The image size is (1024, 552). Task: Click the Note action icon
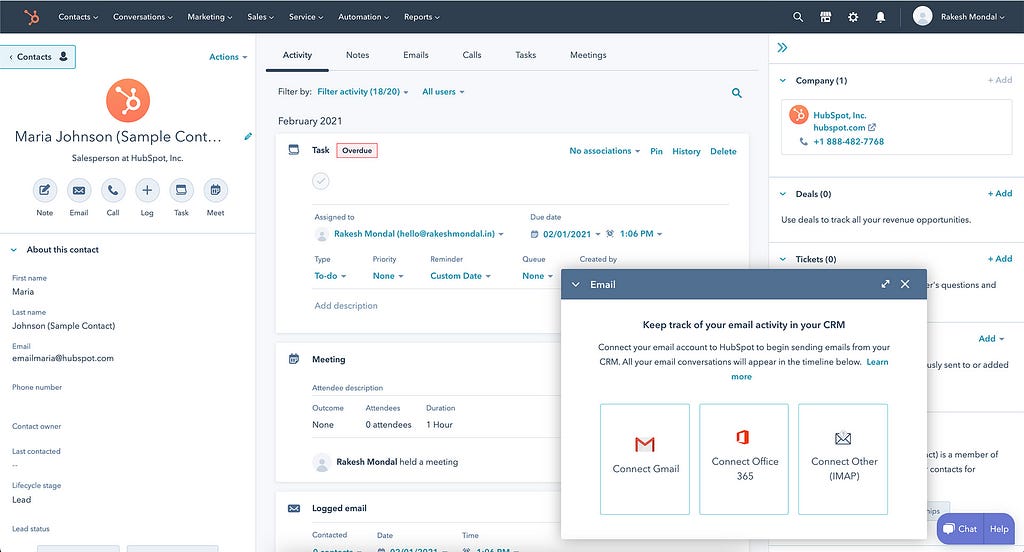44,190
